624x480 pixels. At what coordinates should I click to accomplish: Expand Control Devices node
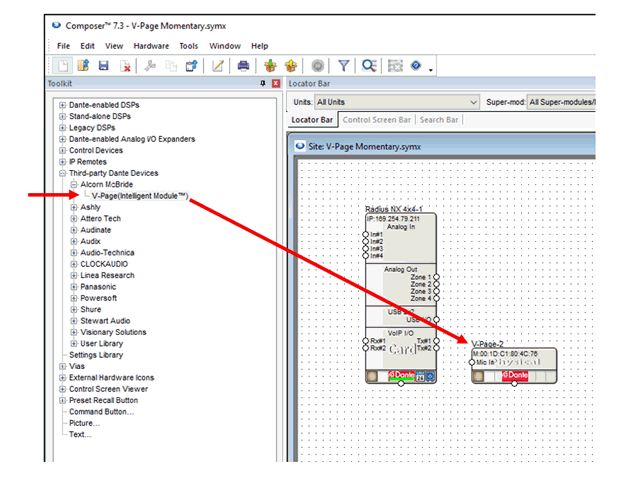(62, 150)
